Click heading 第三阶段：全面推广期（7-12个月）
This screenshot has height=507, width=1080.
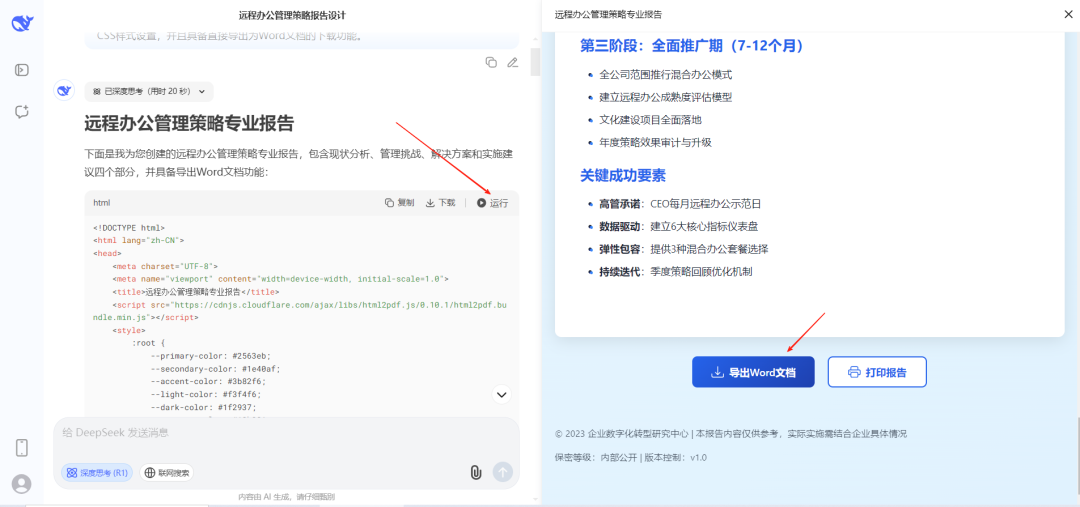pos(692,45)
